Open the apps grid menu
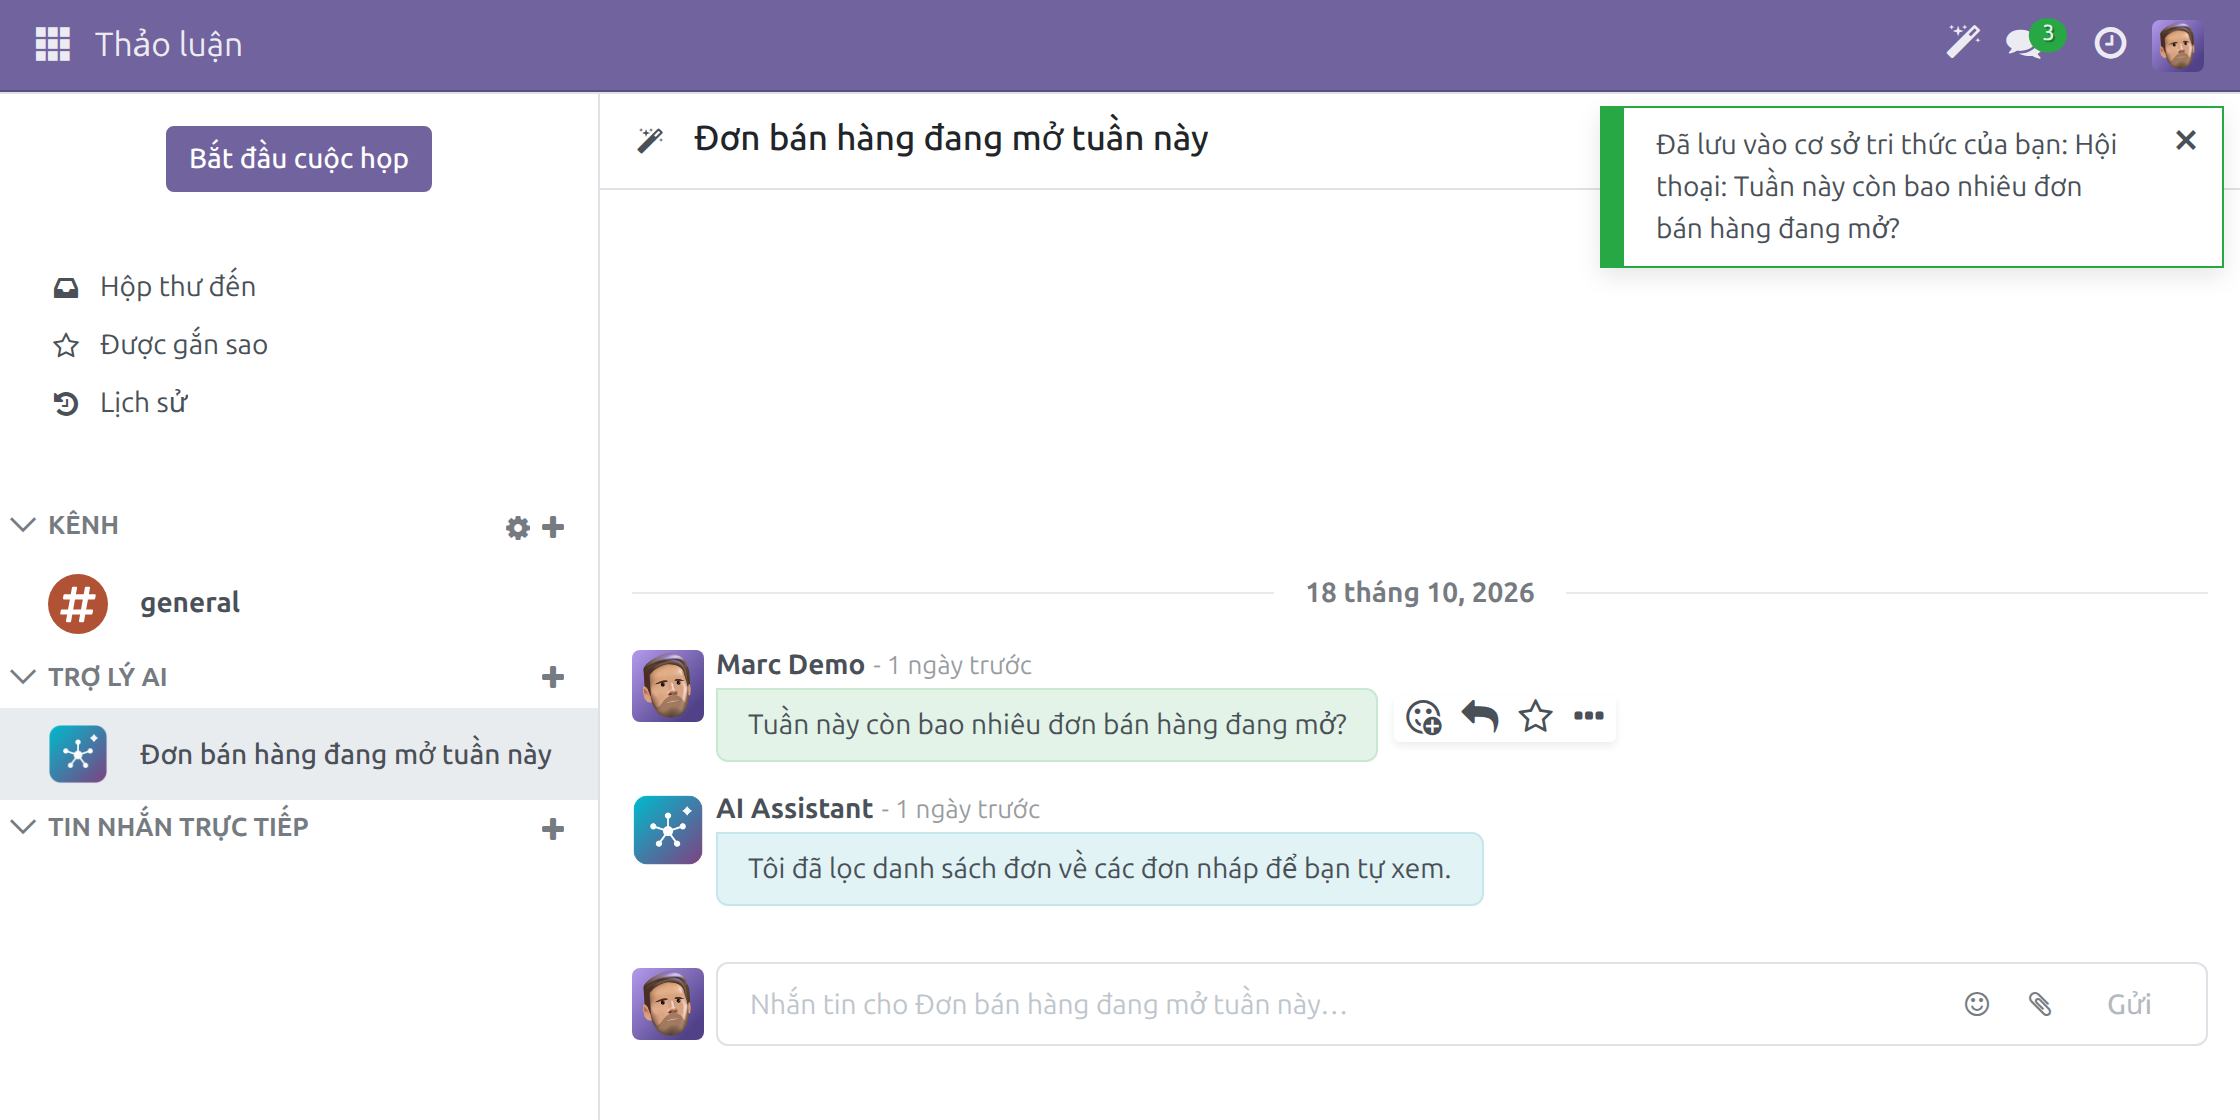Viewport: 2240px width, 1120px height. tap(53, 44)
